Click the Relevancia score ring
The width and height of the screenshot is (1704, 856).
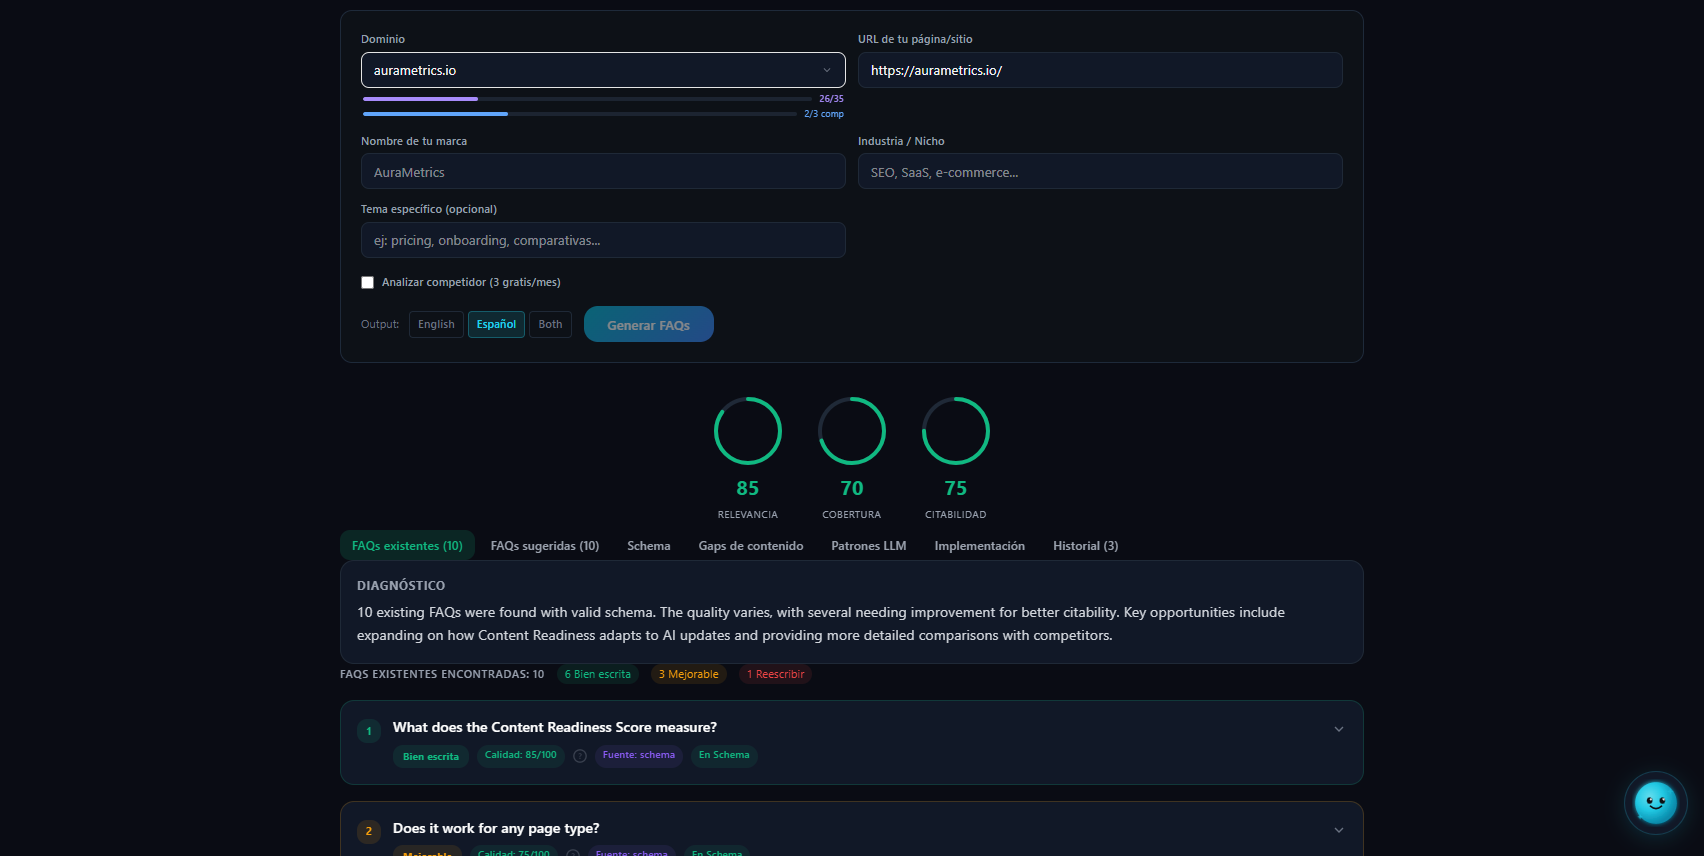[x=748, y=431]
